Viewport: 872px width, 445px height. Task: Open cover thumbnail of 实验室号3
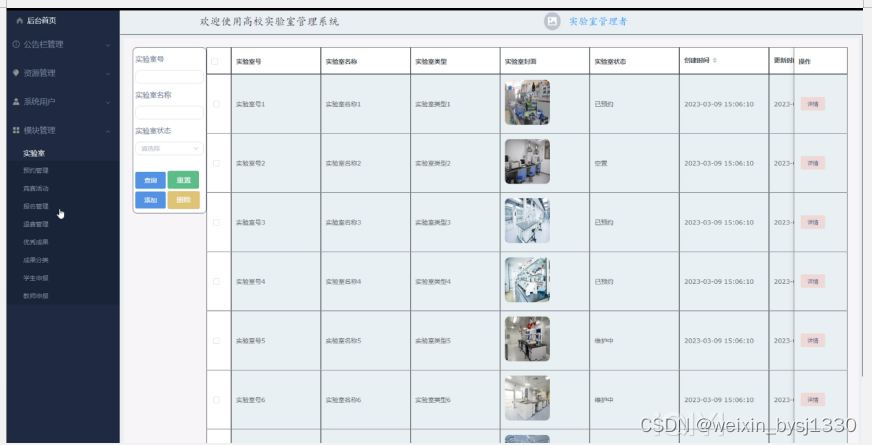(527, 220)
